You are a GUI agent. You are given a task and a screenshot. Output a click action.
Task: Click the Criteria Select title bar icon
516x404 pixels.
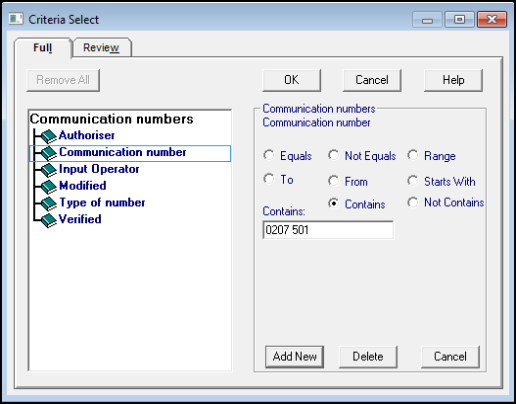tap(16, 19)
